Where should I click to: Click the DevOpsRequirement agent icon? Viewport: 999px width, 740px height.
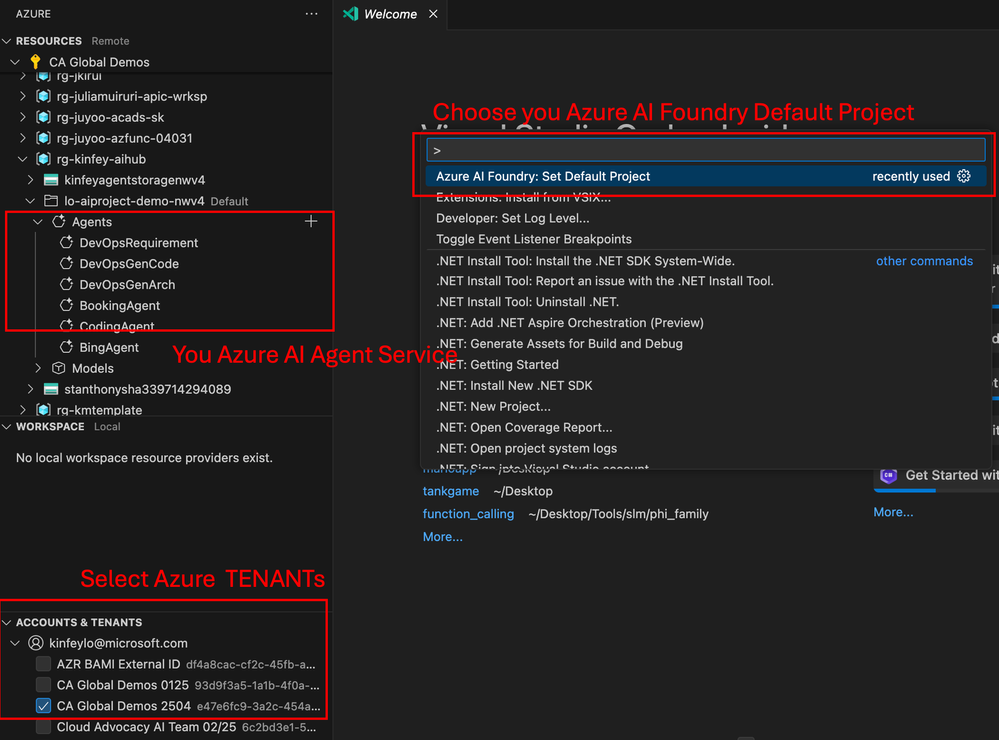coord(66,243)
